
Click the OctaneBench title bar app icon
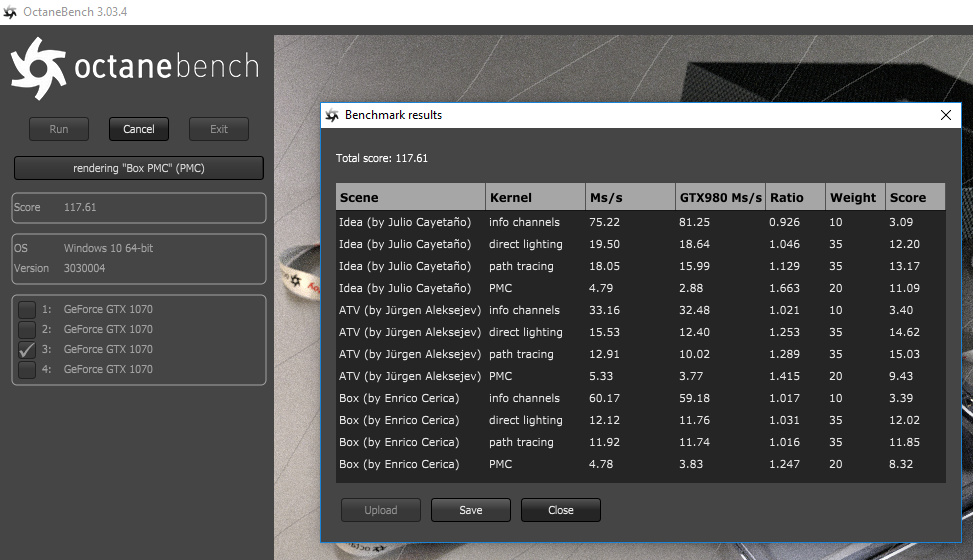click(10, 12)
